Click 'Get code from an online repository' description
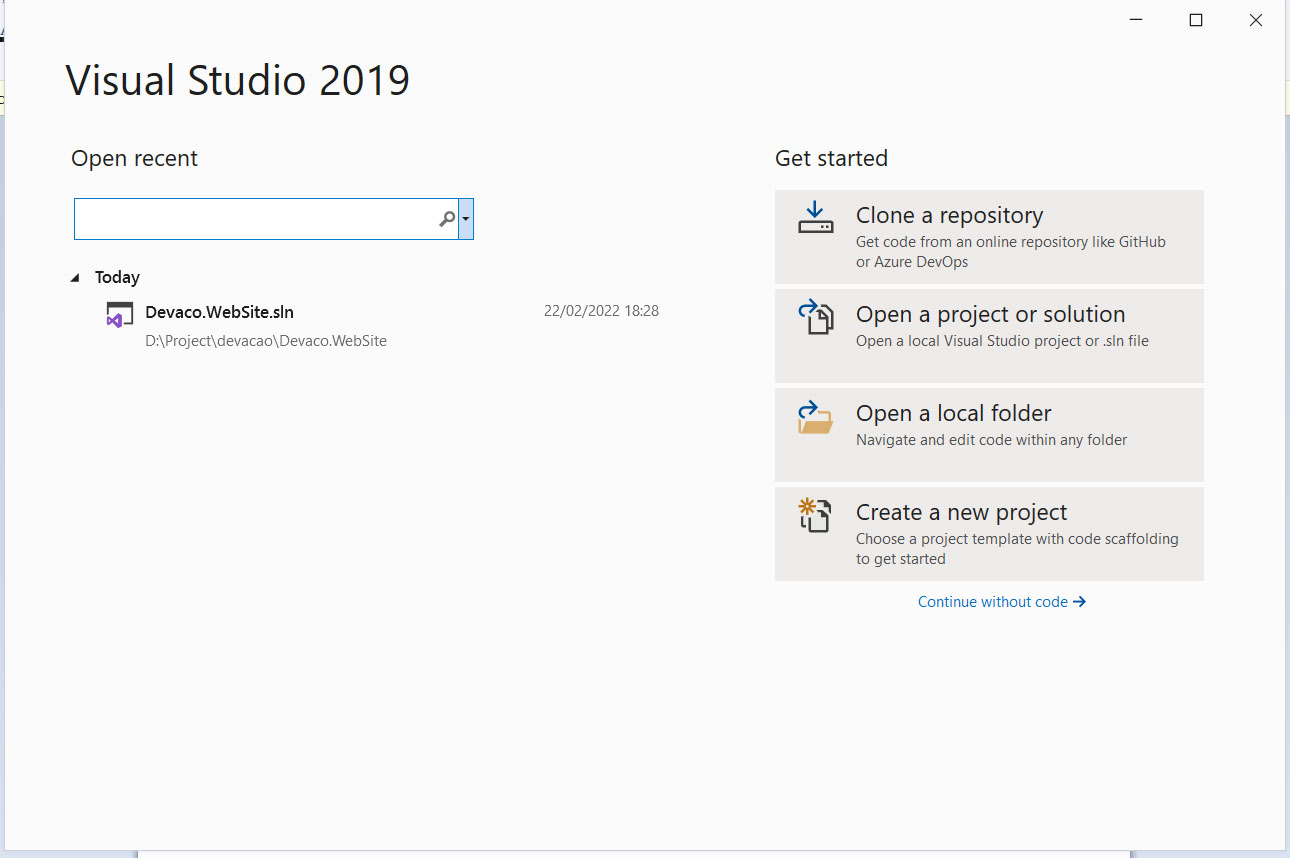Image resolution: width=1290 pixels, height=858 pixels. pos(1011,252)
